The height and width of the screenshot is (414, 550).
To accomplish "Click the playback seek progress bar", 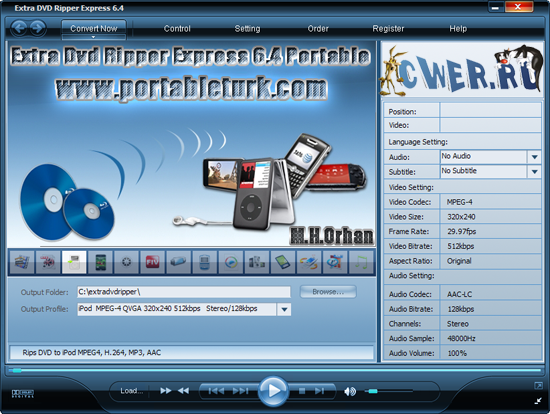I will coord(275,370).
